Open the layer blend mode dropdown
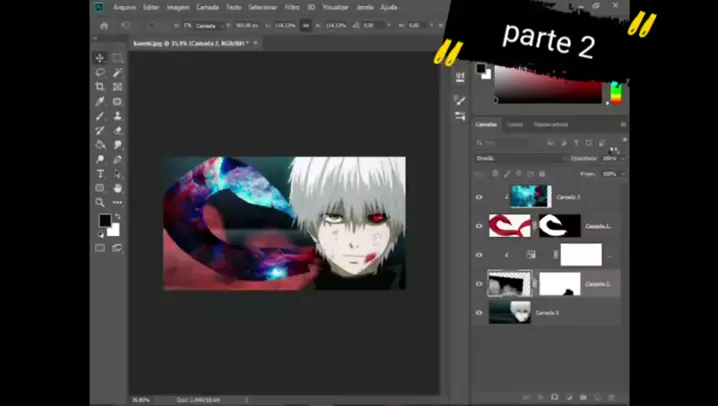Screen dimensions: 718x406 (521, 158)
